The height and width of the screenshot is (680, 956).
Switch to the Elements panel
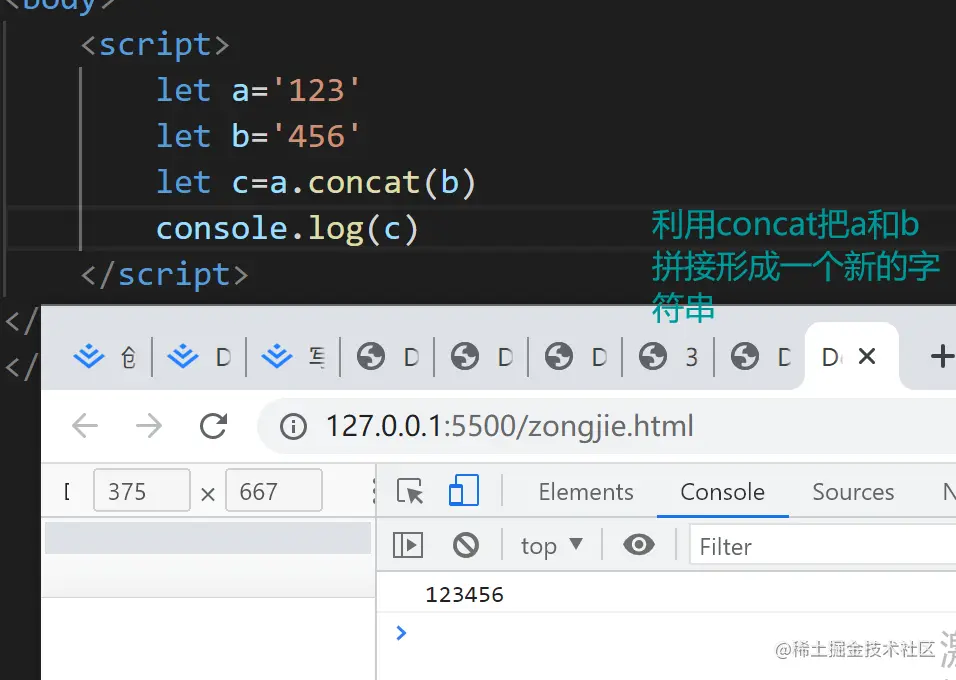(586, 492)
